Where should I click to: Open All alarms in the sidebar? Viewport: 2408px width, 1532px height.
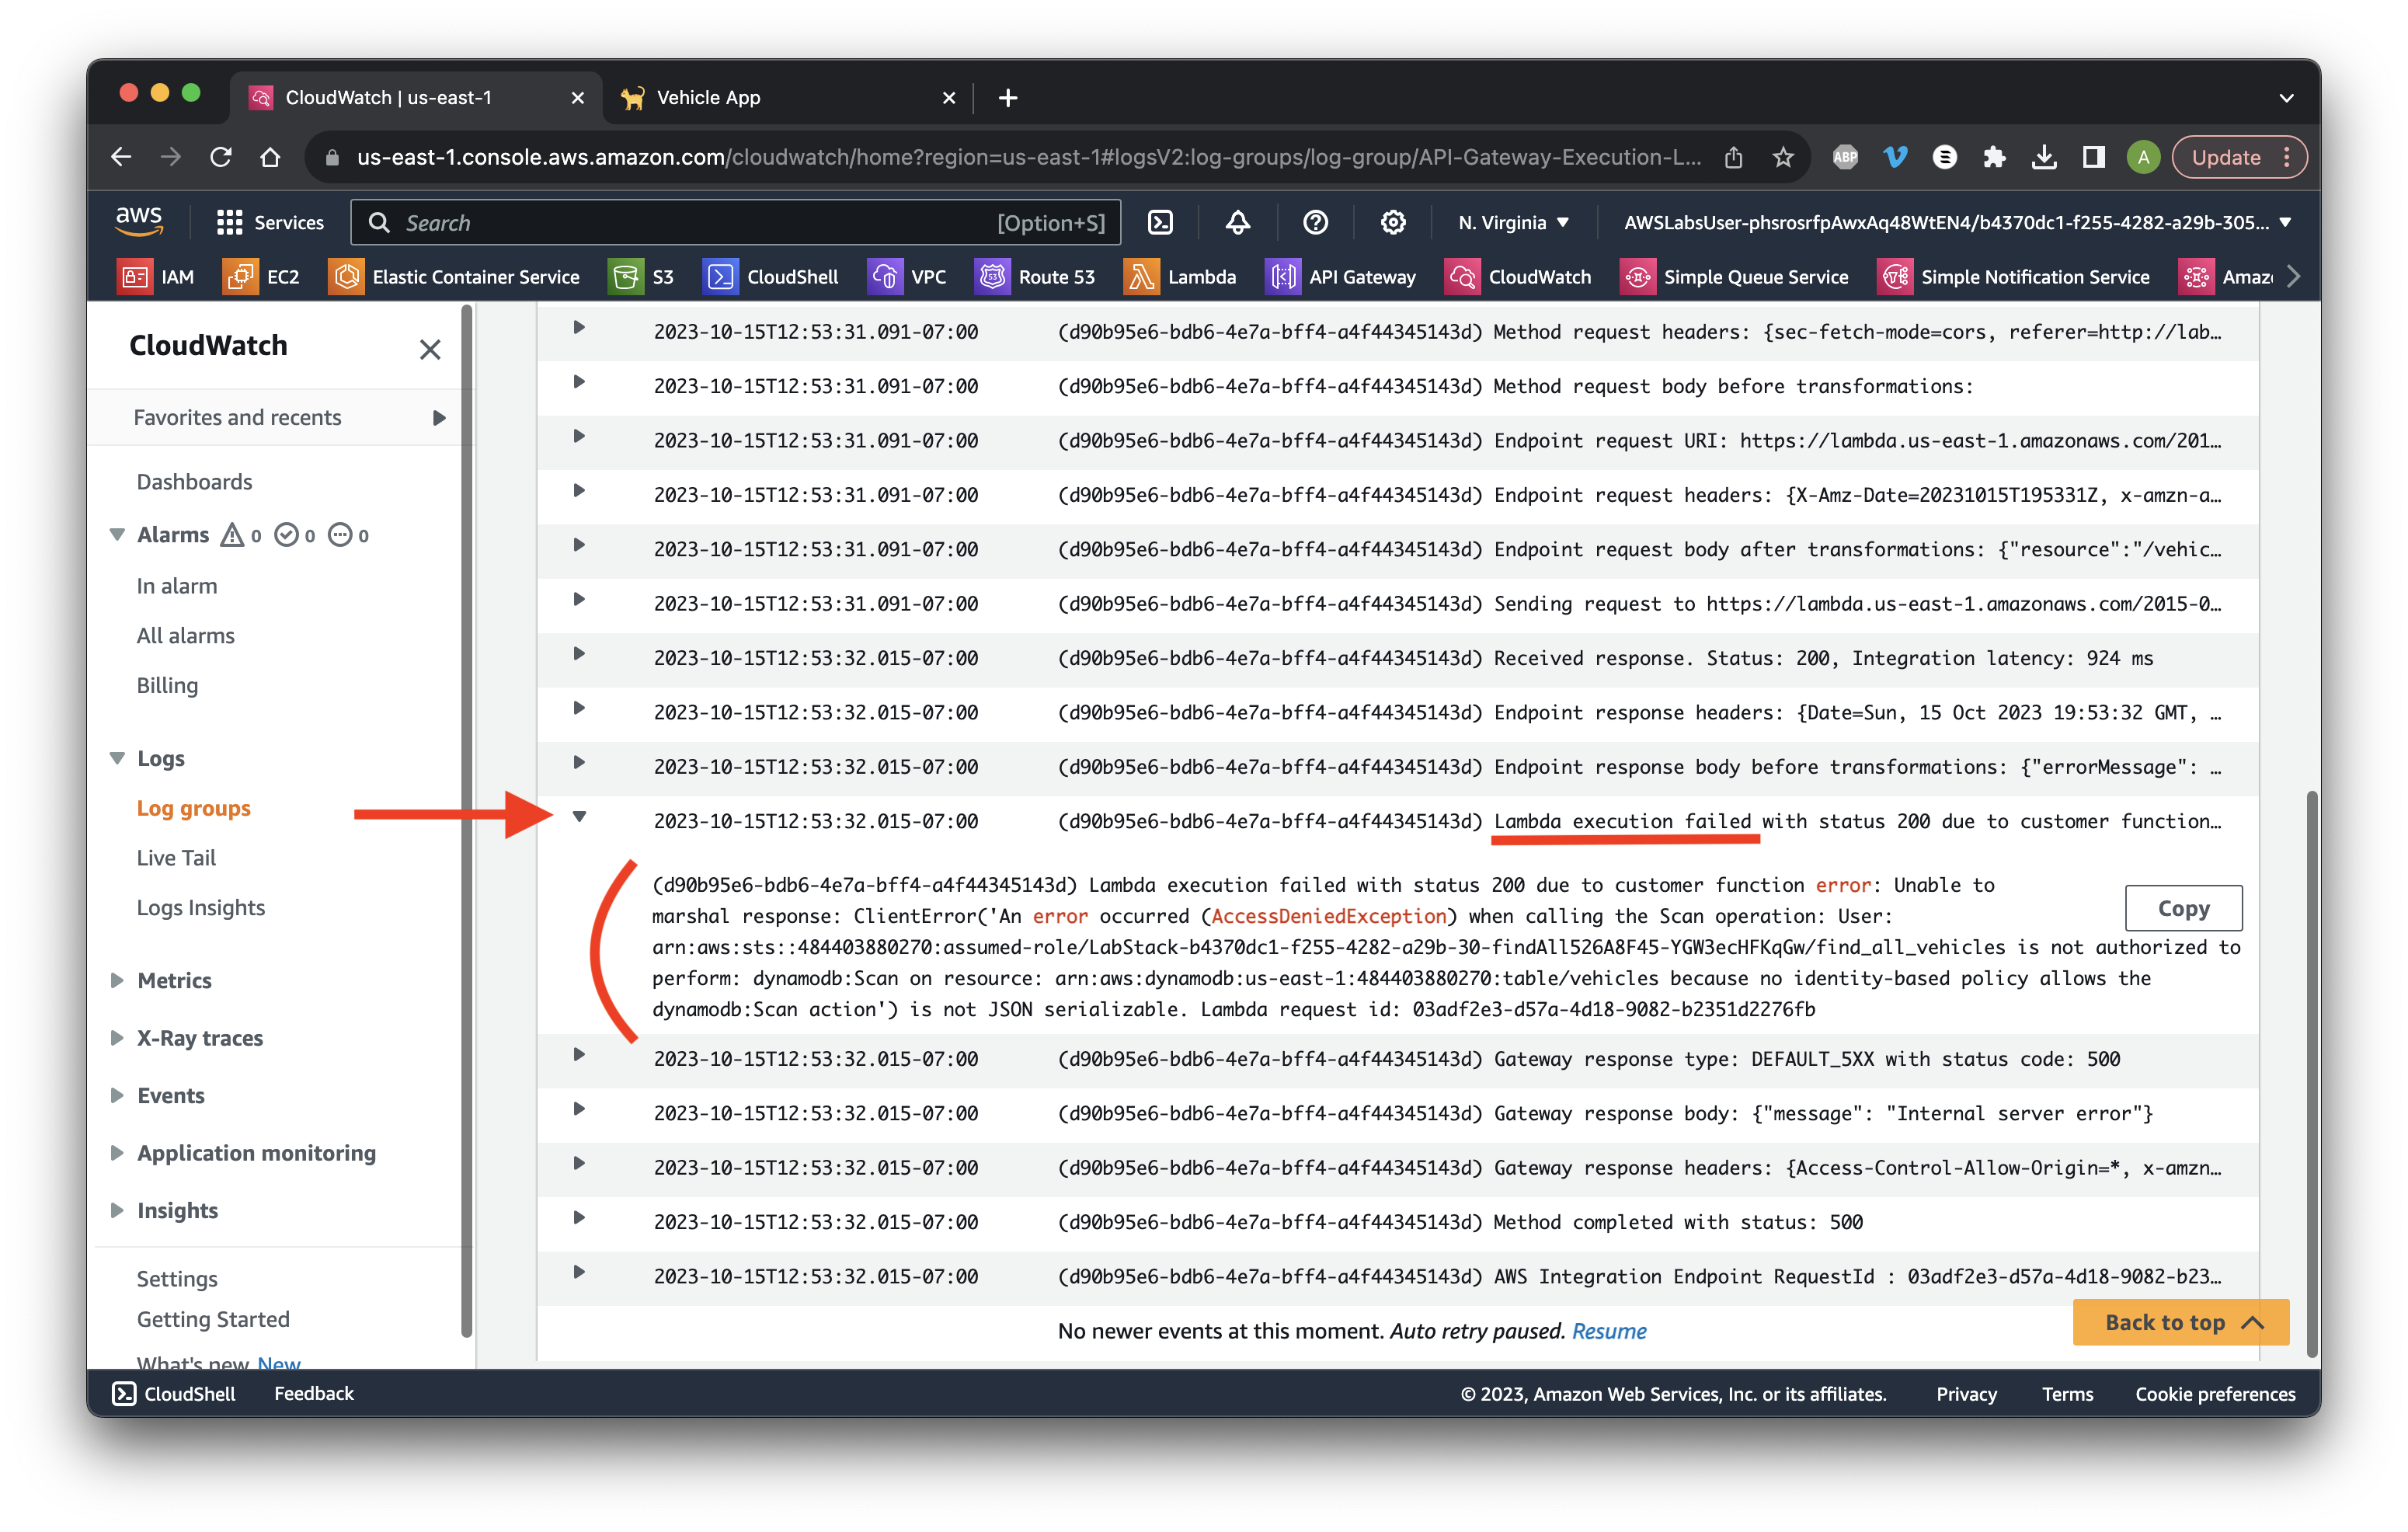coord(185,636)
